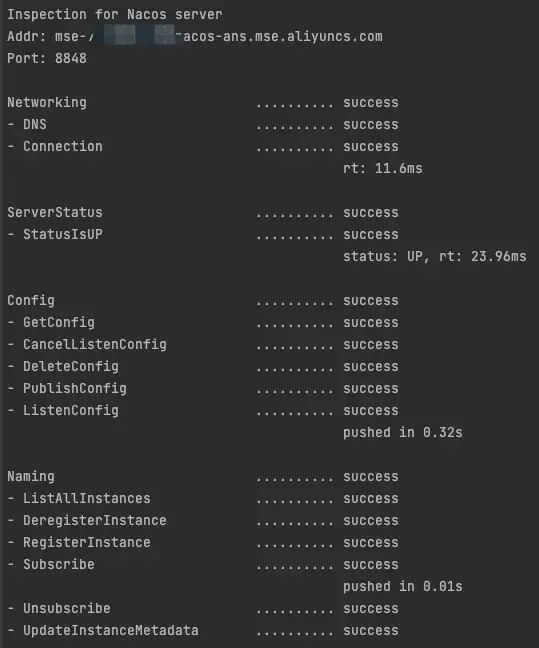Select the ServerStatus section heading
Screen dimensions: 539x648
pos(55,212)
